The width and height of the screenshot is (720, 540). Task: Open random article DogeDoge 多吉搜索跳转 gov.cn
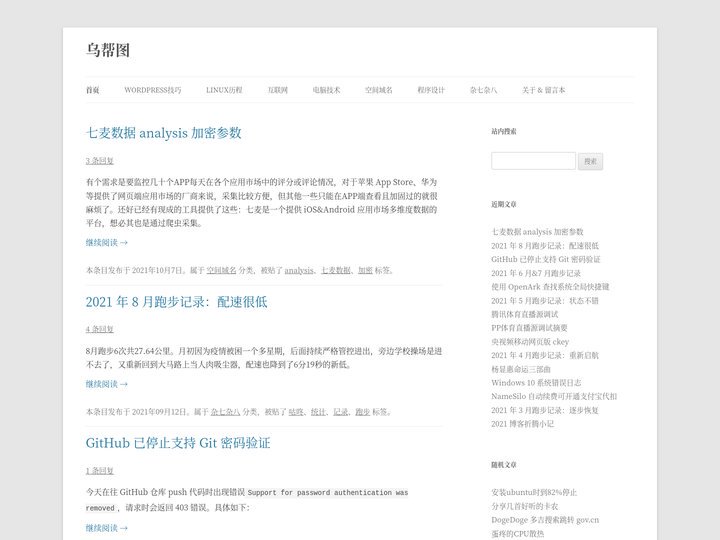[x=545, y=520]
